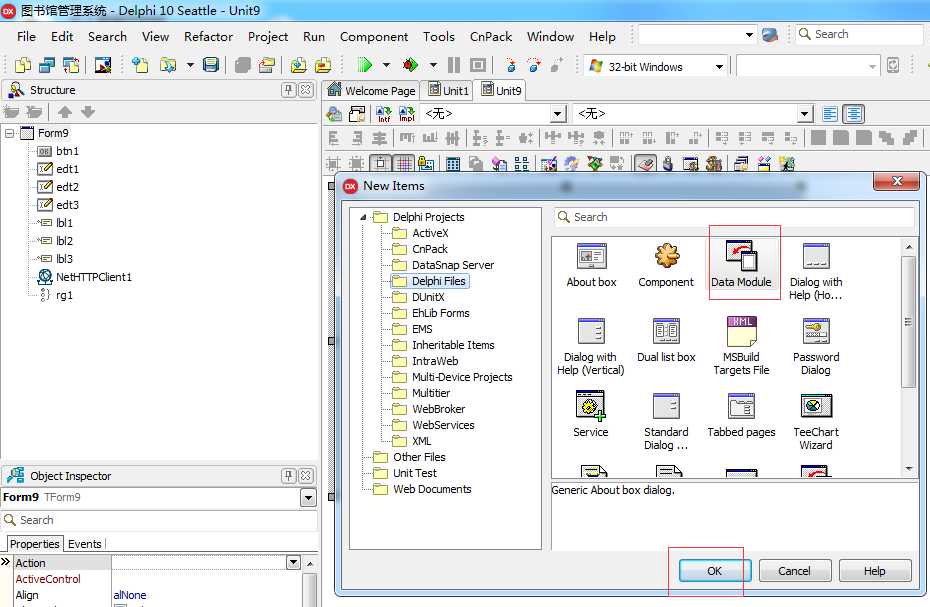The height and width of the screenshot is (607, 930).
Task: Click scroll down arrow of items list
Action: click(909, 469)
